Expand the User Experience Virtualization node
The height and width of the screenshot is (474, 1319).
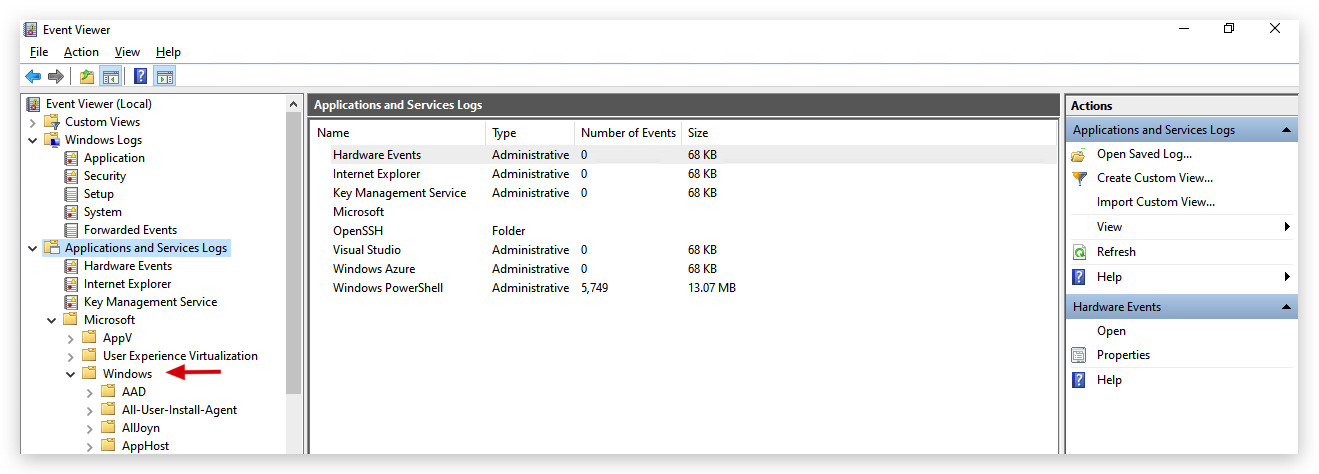(x=70, y=356)
